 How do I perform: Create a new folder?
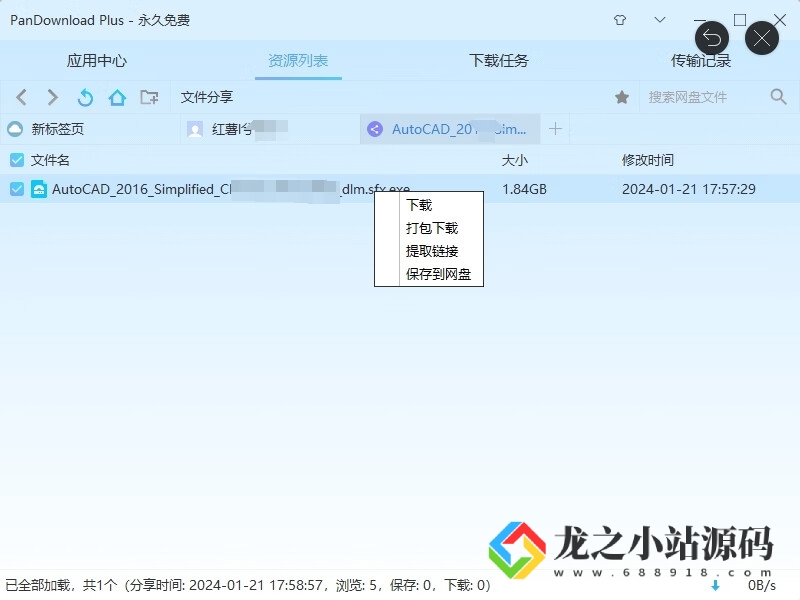[x=149, y=97]
